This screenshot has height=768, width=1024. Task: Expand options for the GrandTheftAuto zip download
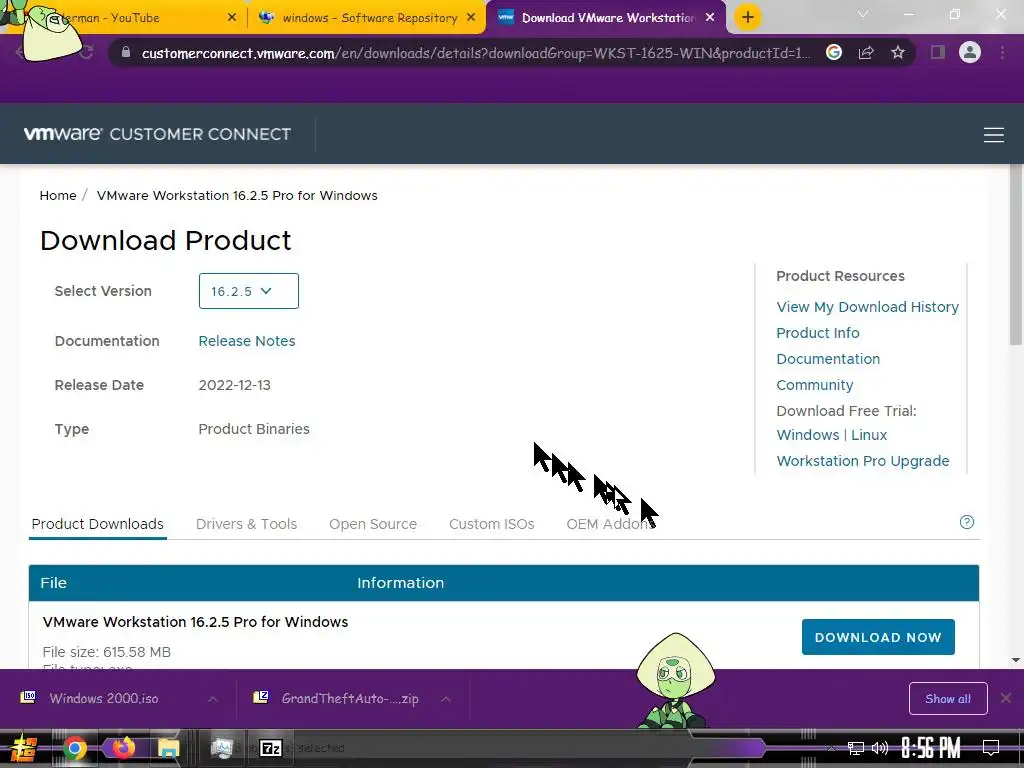[x=446, y=699]
